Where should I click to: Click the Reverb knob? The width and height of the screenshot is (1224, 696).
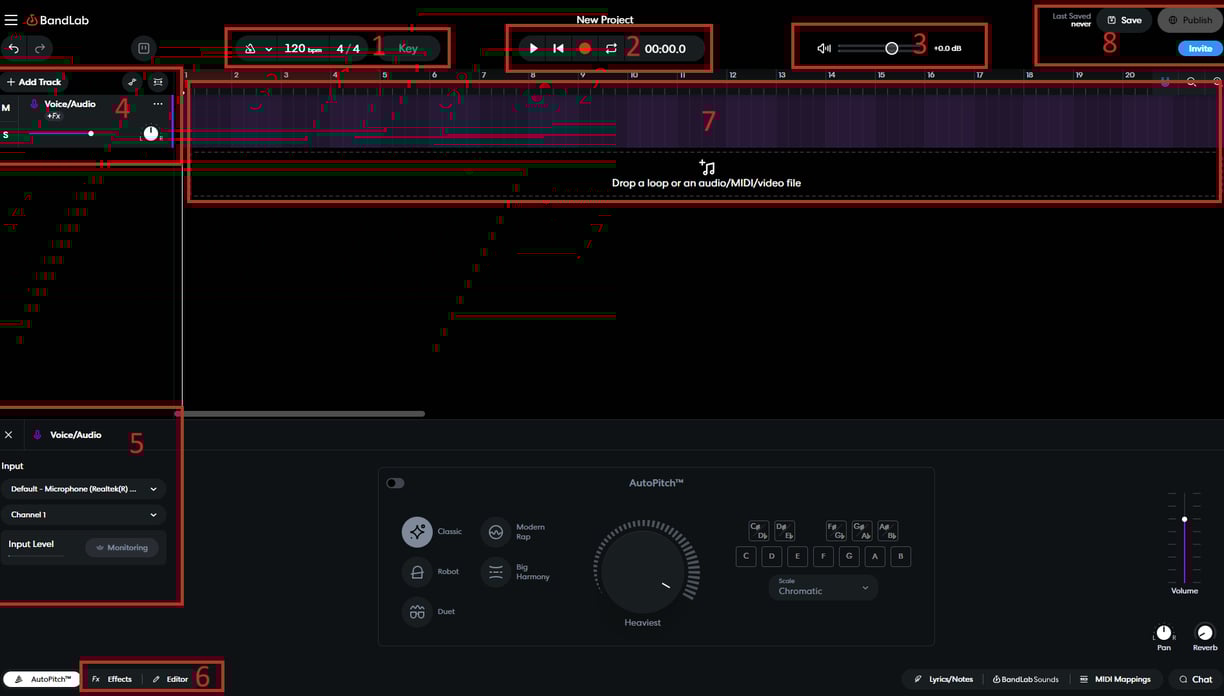pos(1205,632)
